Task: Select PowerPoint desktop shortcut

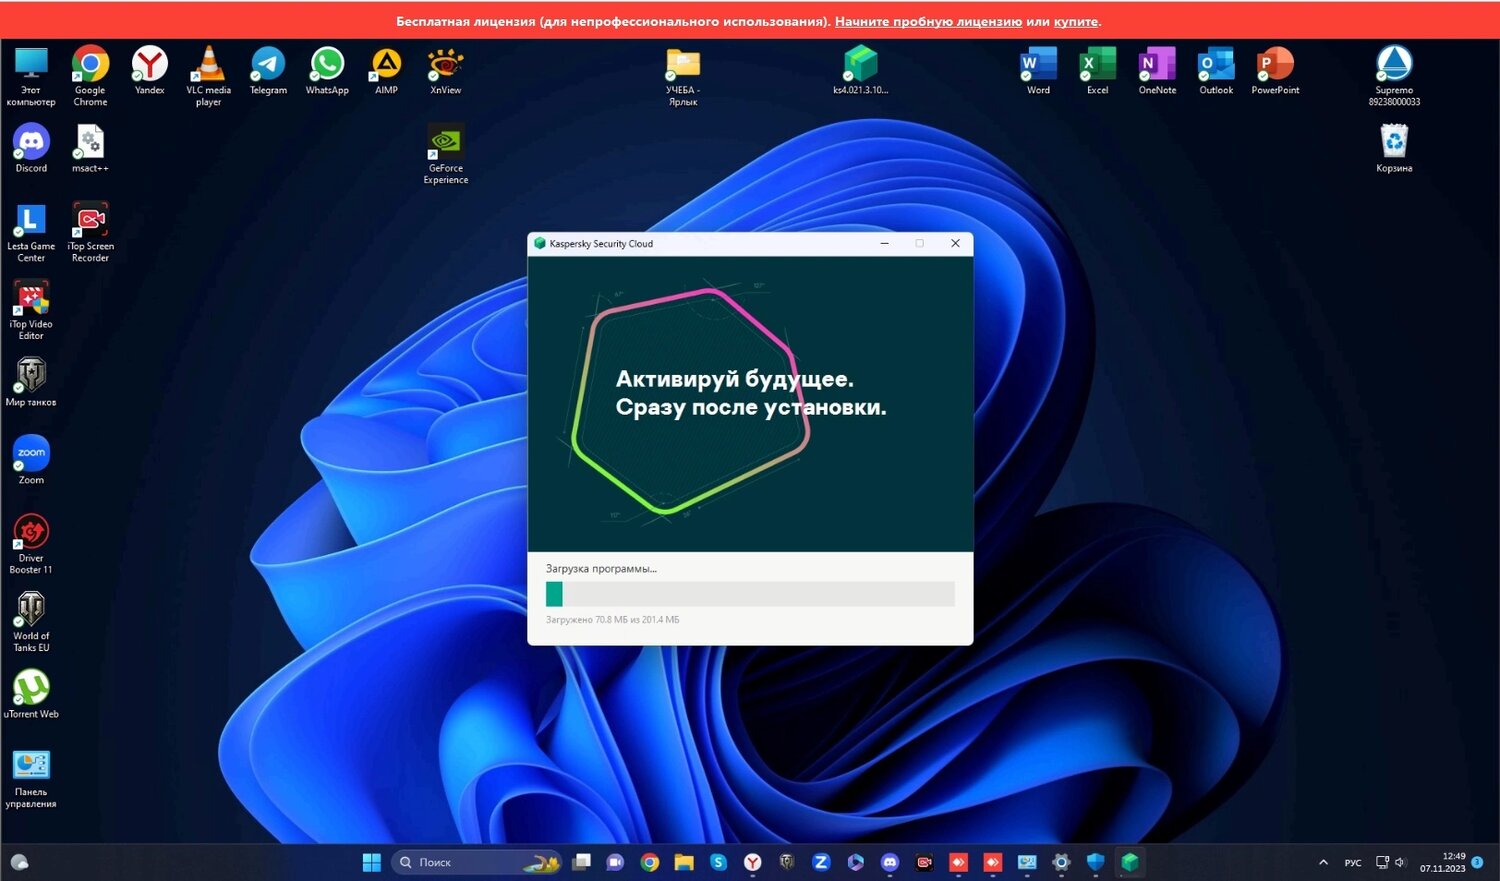Action: click(1275, 71)
